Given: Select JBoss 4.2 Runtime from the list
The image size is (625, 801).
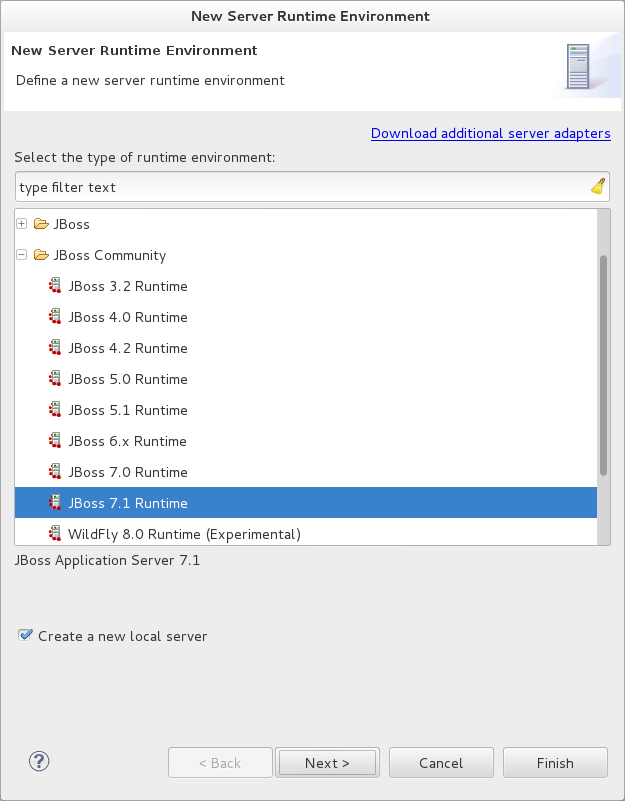Looking at the screenshot, I should pyautogui.click(x=127, y=348).
